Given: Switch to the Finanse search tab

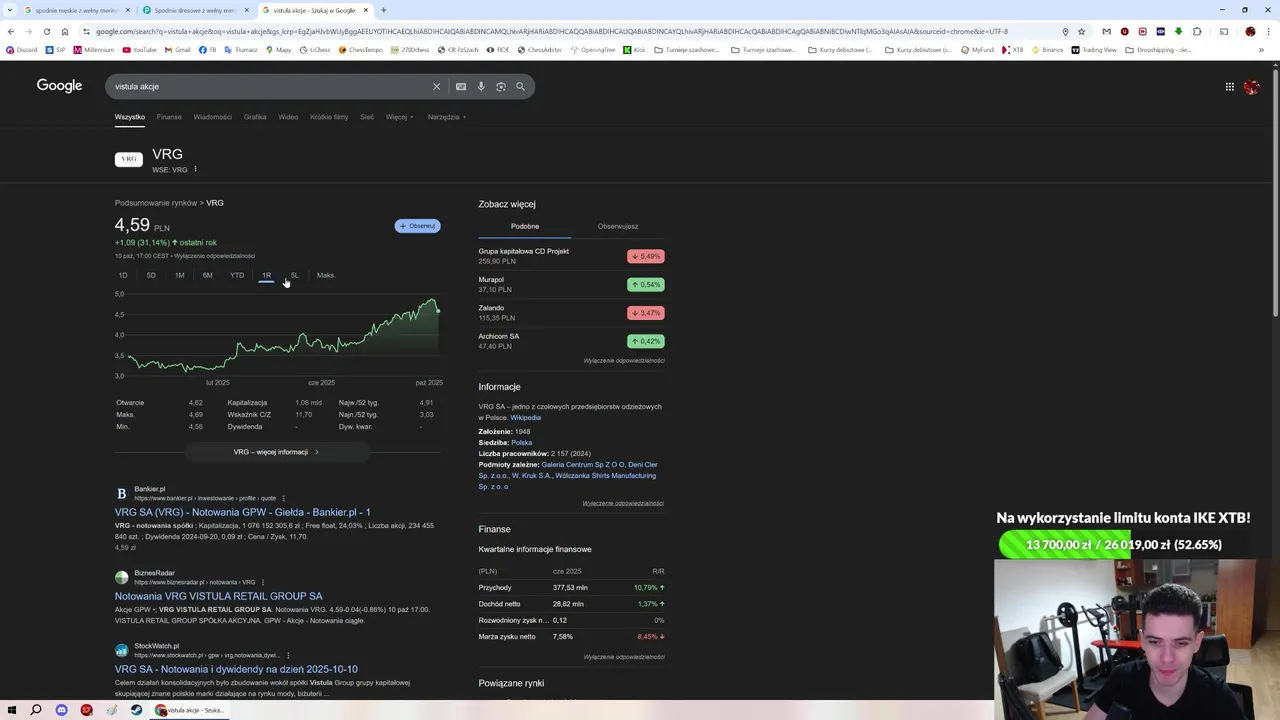Looking at the screenshot, I should pyautogui.click(x=169, y=117).
